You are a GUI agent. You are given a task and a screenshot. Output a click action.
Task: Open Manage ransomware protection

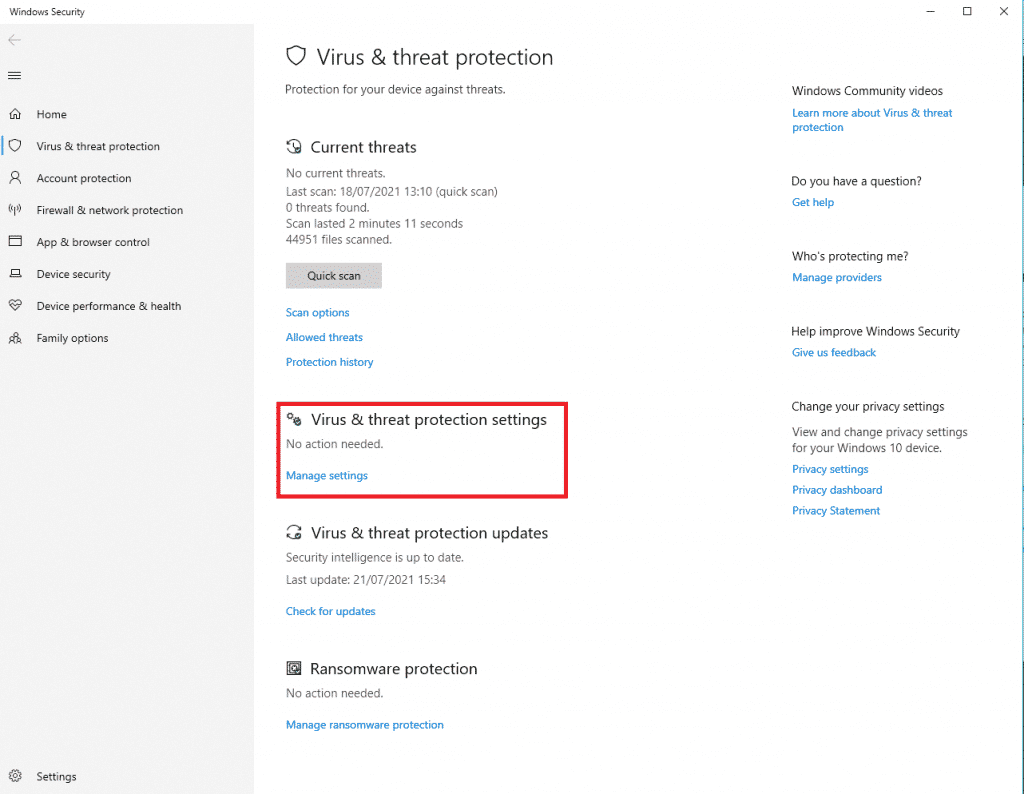pyautogui.click(x=364, y=724)
